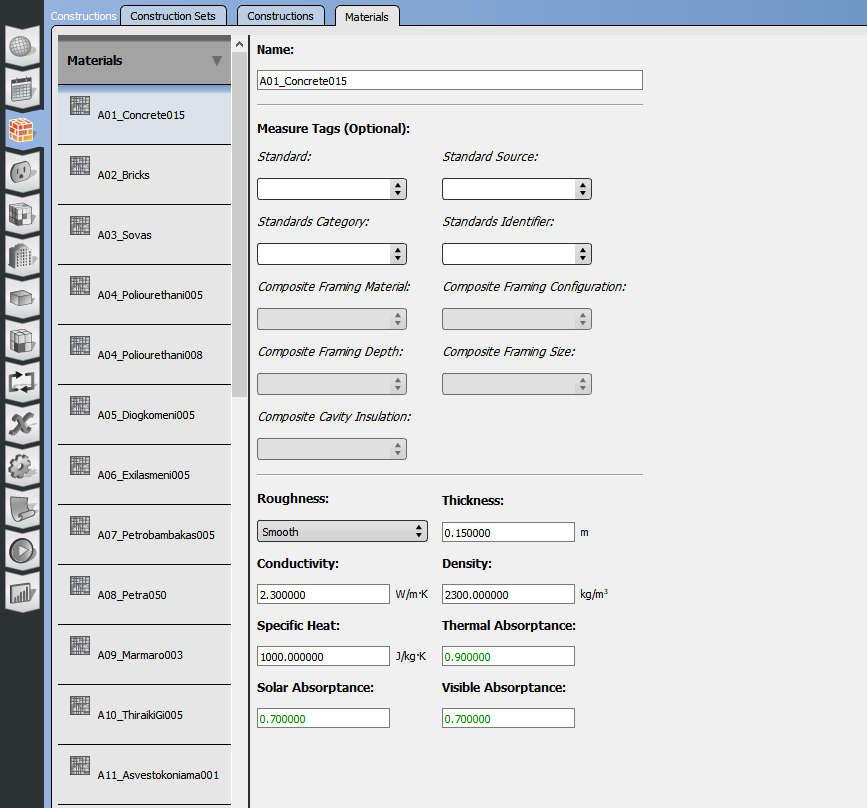
Task: Select A06_Exilasmeni005 in the materials list
Action: point(144,475)
